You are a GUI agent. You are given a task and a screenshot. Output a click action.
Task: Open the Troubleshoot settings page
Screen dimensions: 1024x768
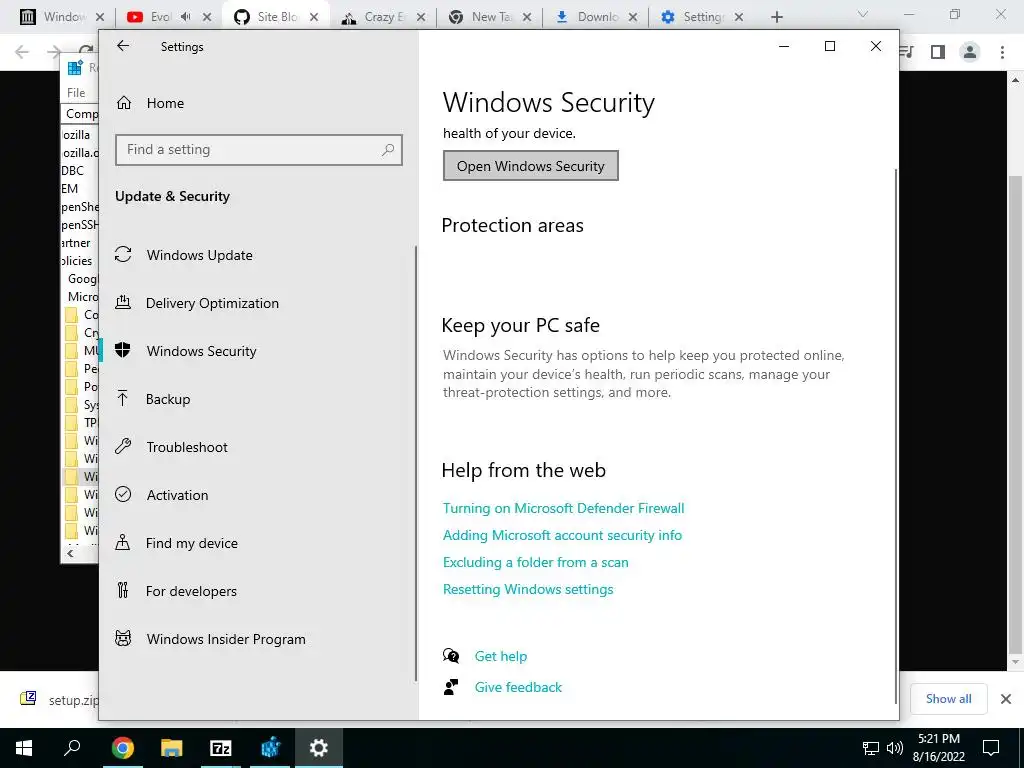pos(171,447)
